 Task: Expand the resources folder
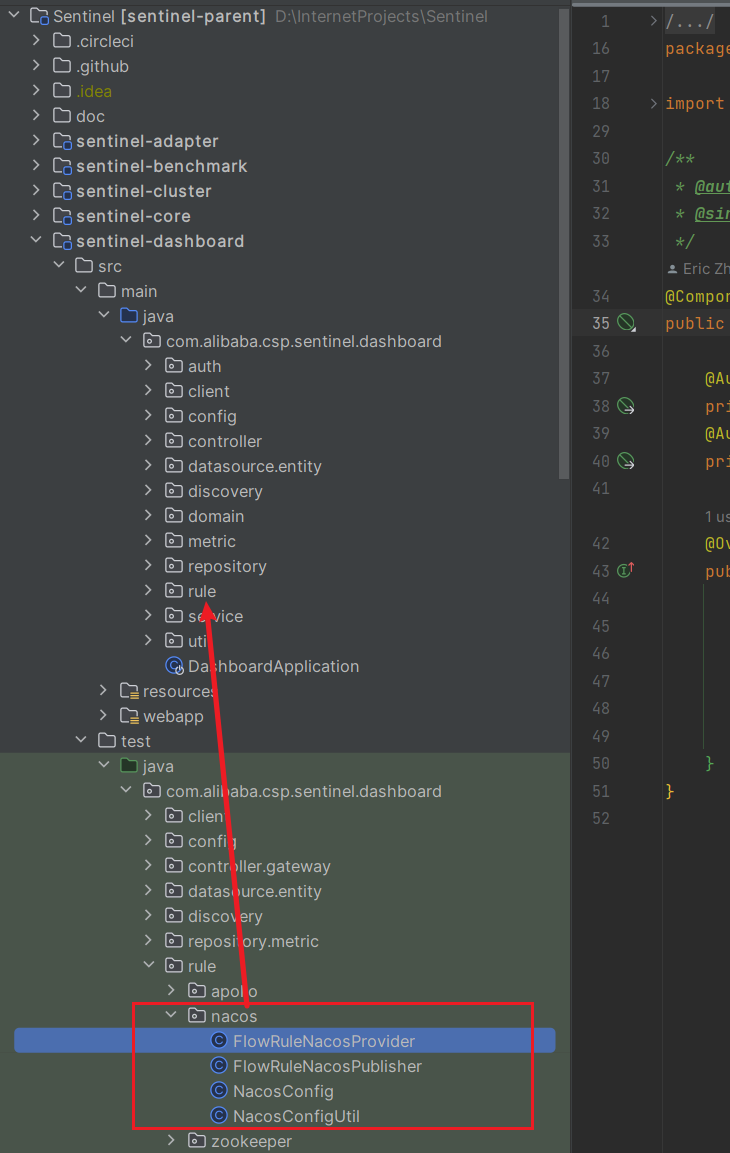coord(104,690)
